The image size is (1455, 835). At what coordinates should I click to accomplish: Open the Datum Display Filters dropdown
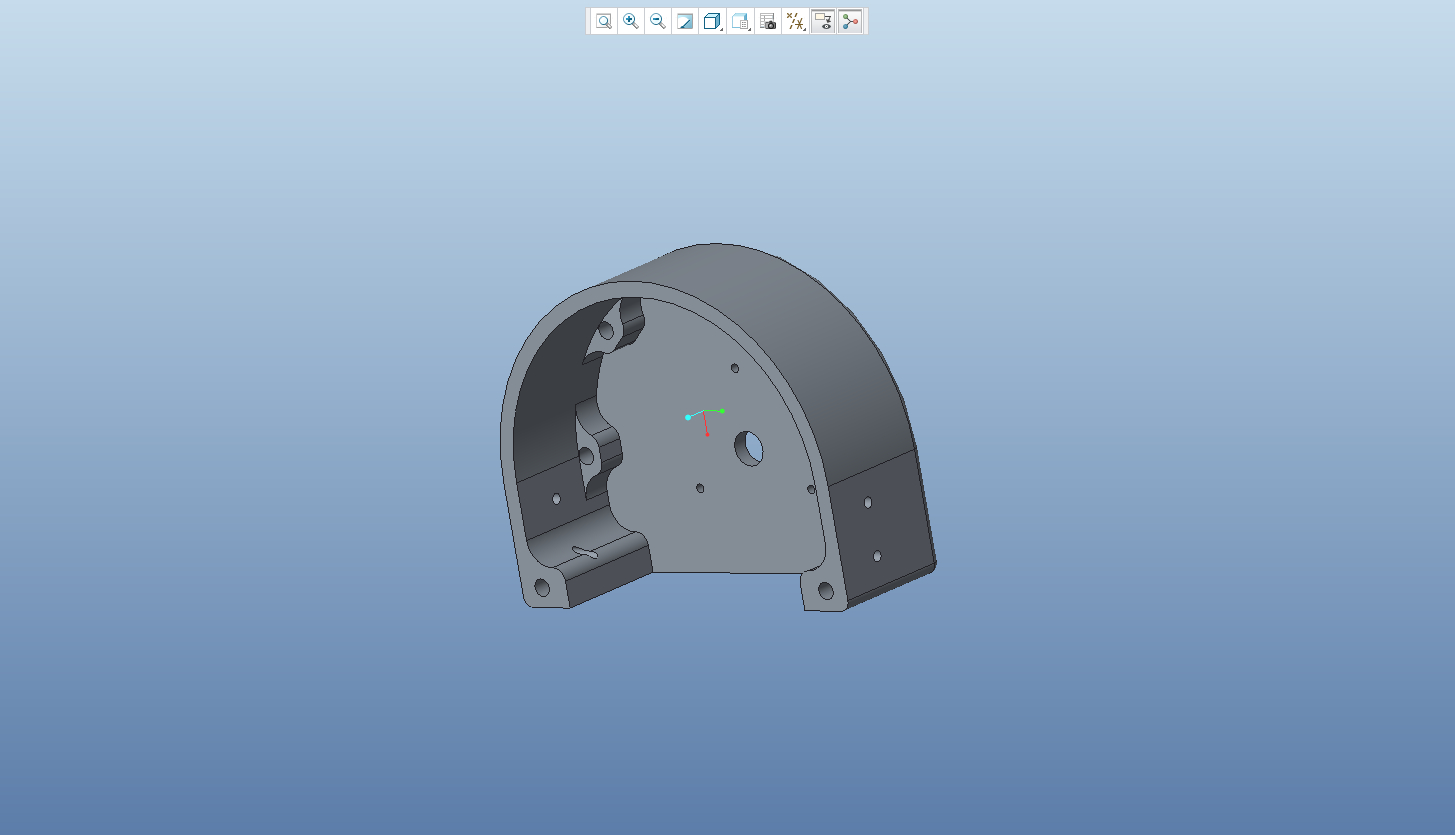796,21
